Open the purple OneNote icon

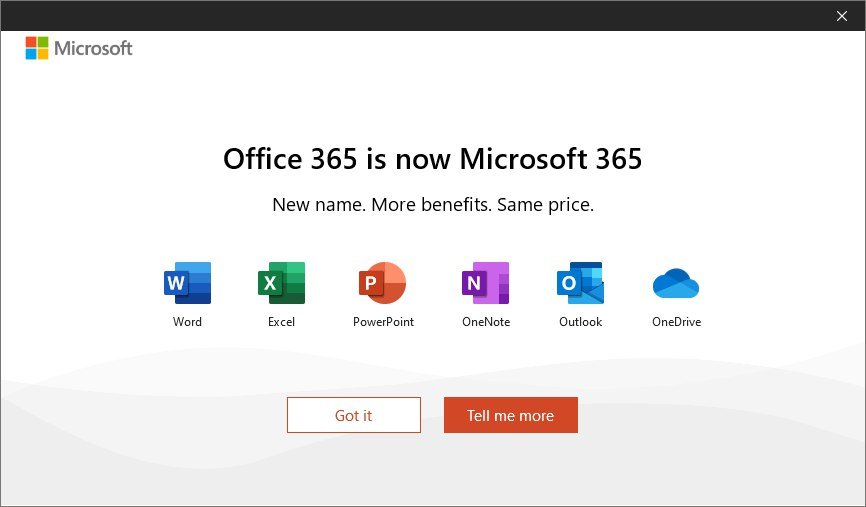pos(485,283)
